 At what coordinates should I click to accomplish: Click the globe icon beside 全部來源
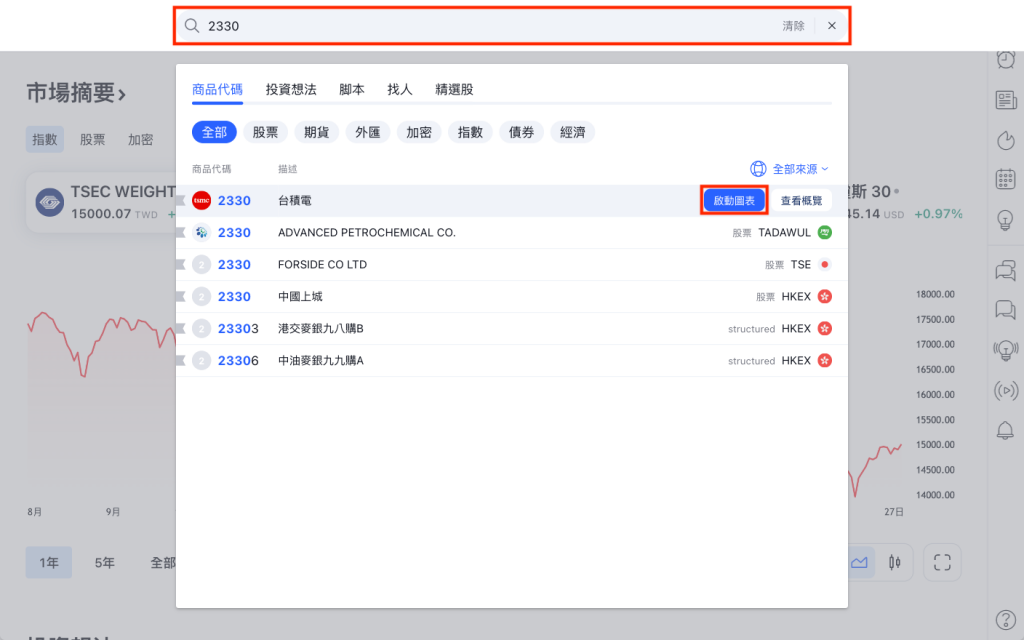[x=758, y=169]
